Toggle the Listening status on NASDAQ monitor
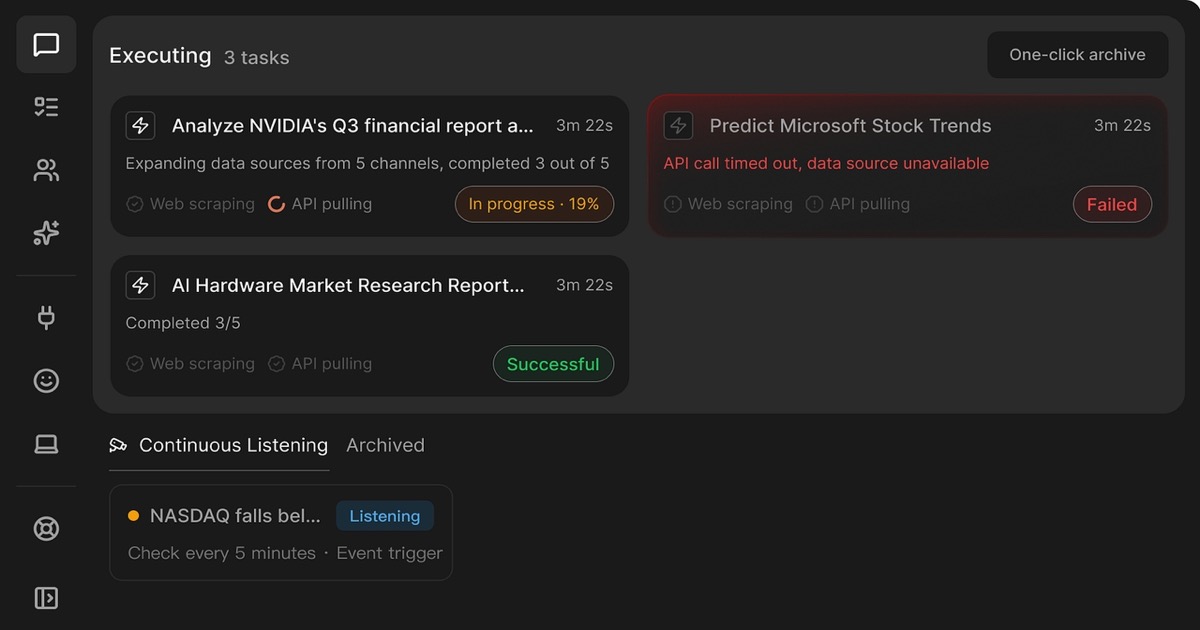The width and height of the screenshot is (1200, 630). click(x=384, y=516)
